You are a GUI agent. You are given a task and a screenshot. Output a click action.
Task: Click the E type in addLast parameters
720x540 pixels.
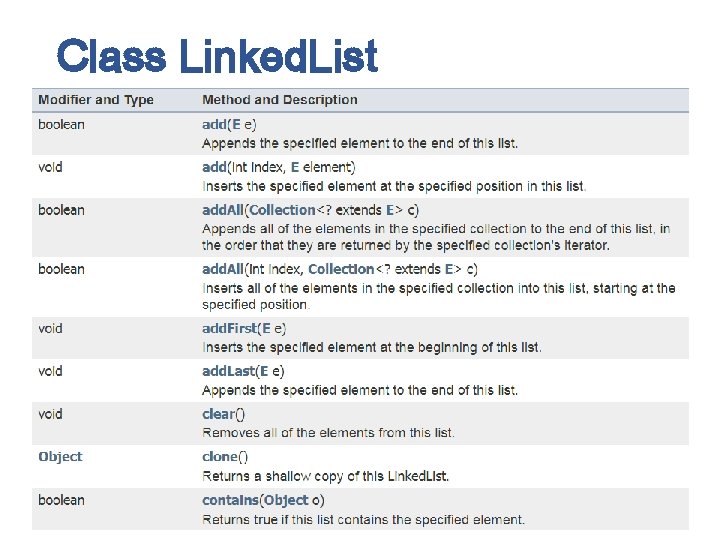264,371
